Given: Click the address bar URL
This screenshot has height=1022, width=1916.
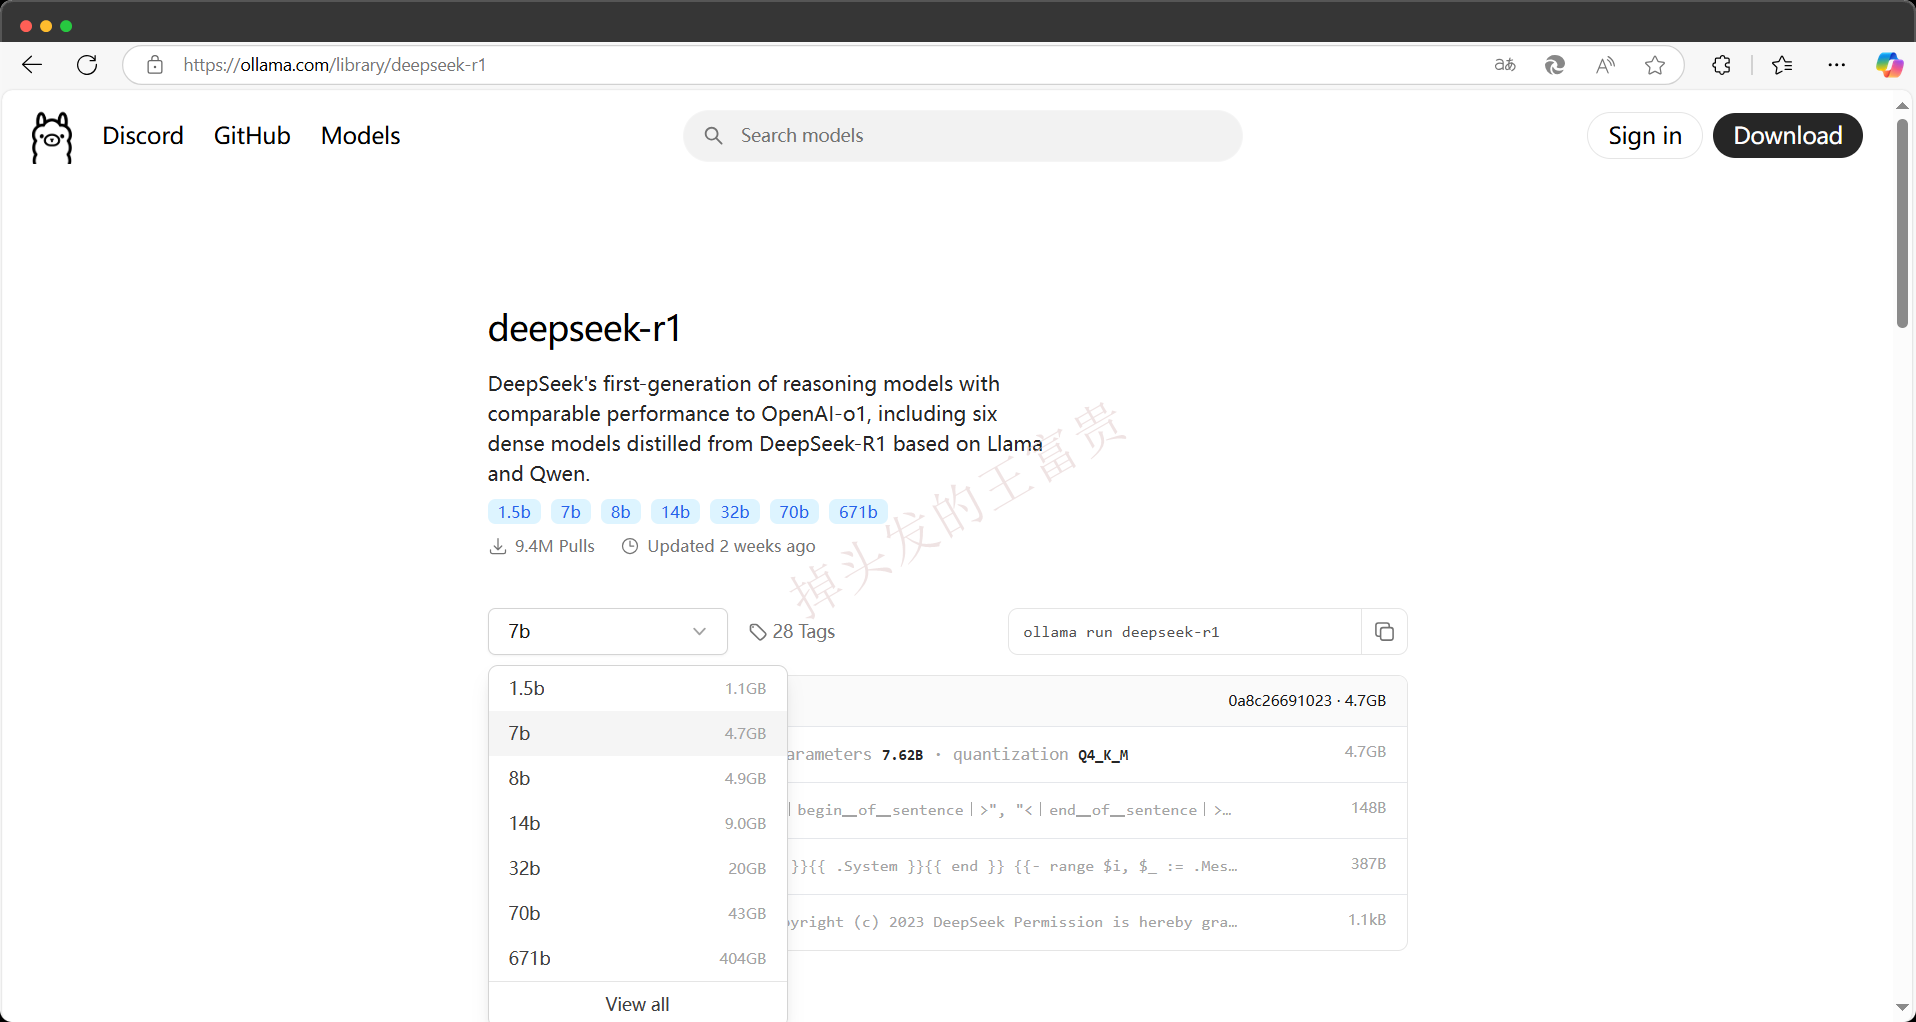Looking at the screenshot, I should pos(335,65).
